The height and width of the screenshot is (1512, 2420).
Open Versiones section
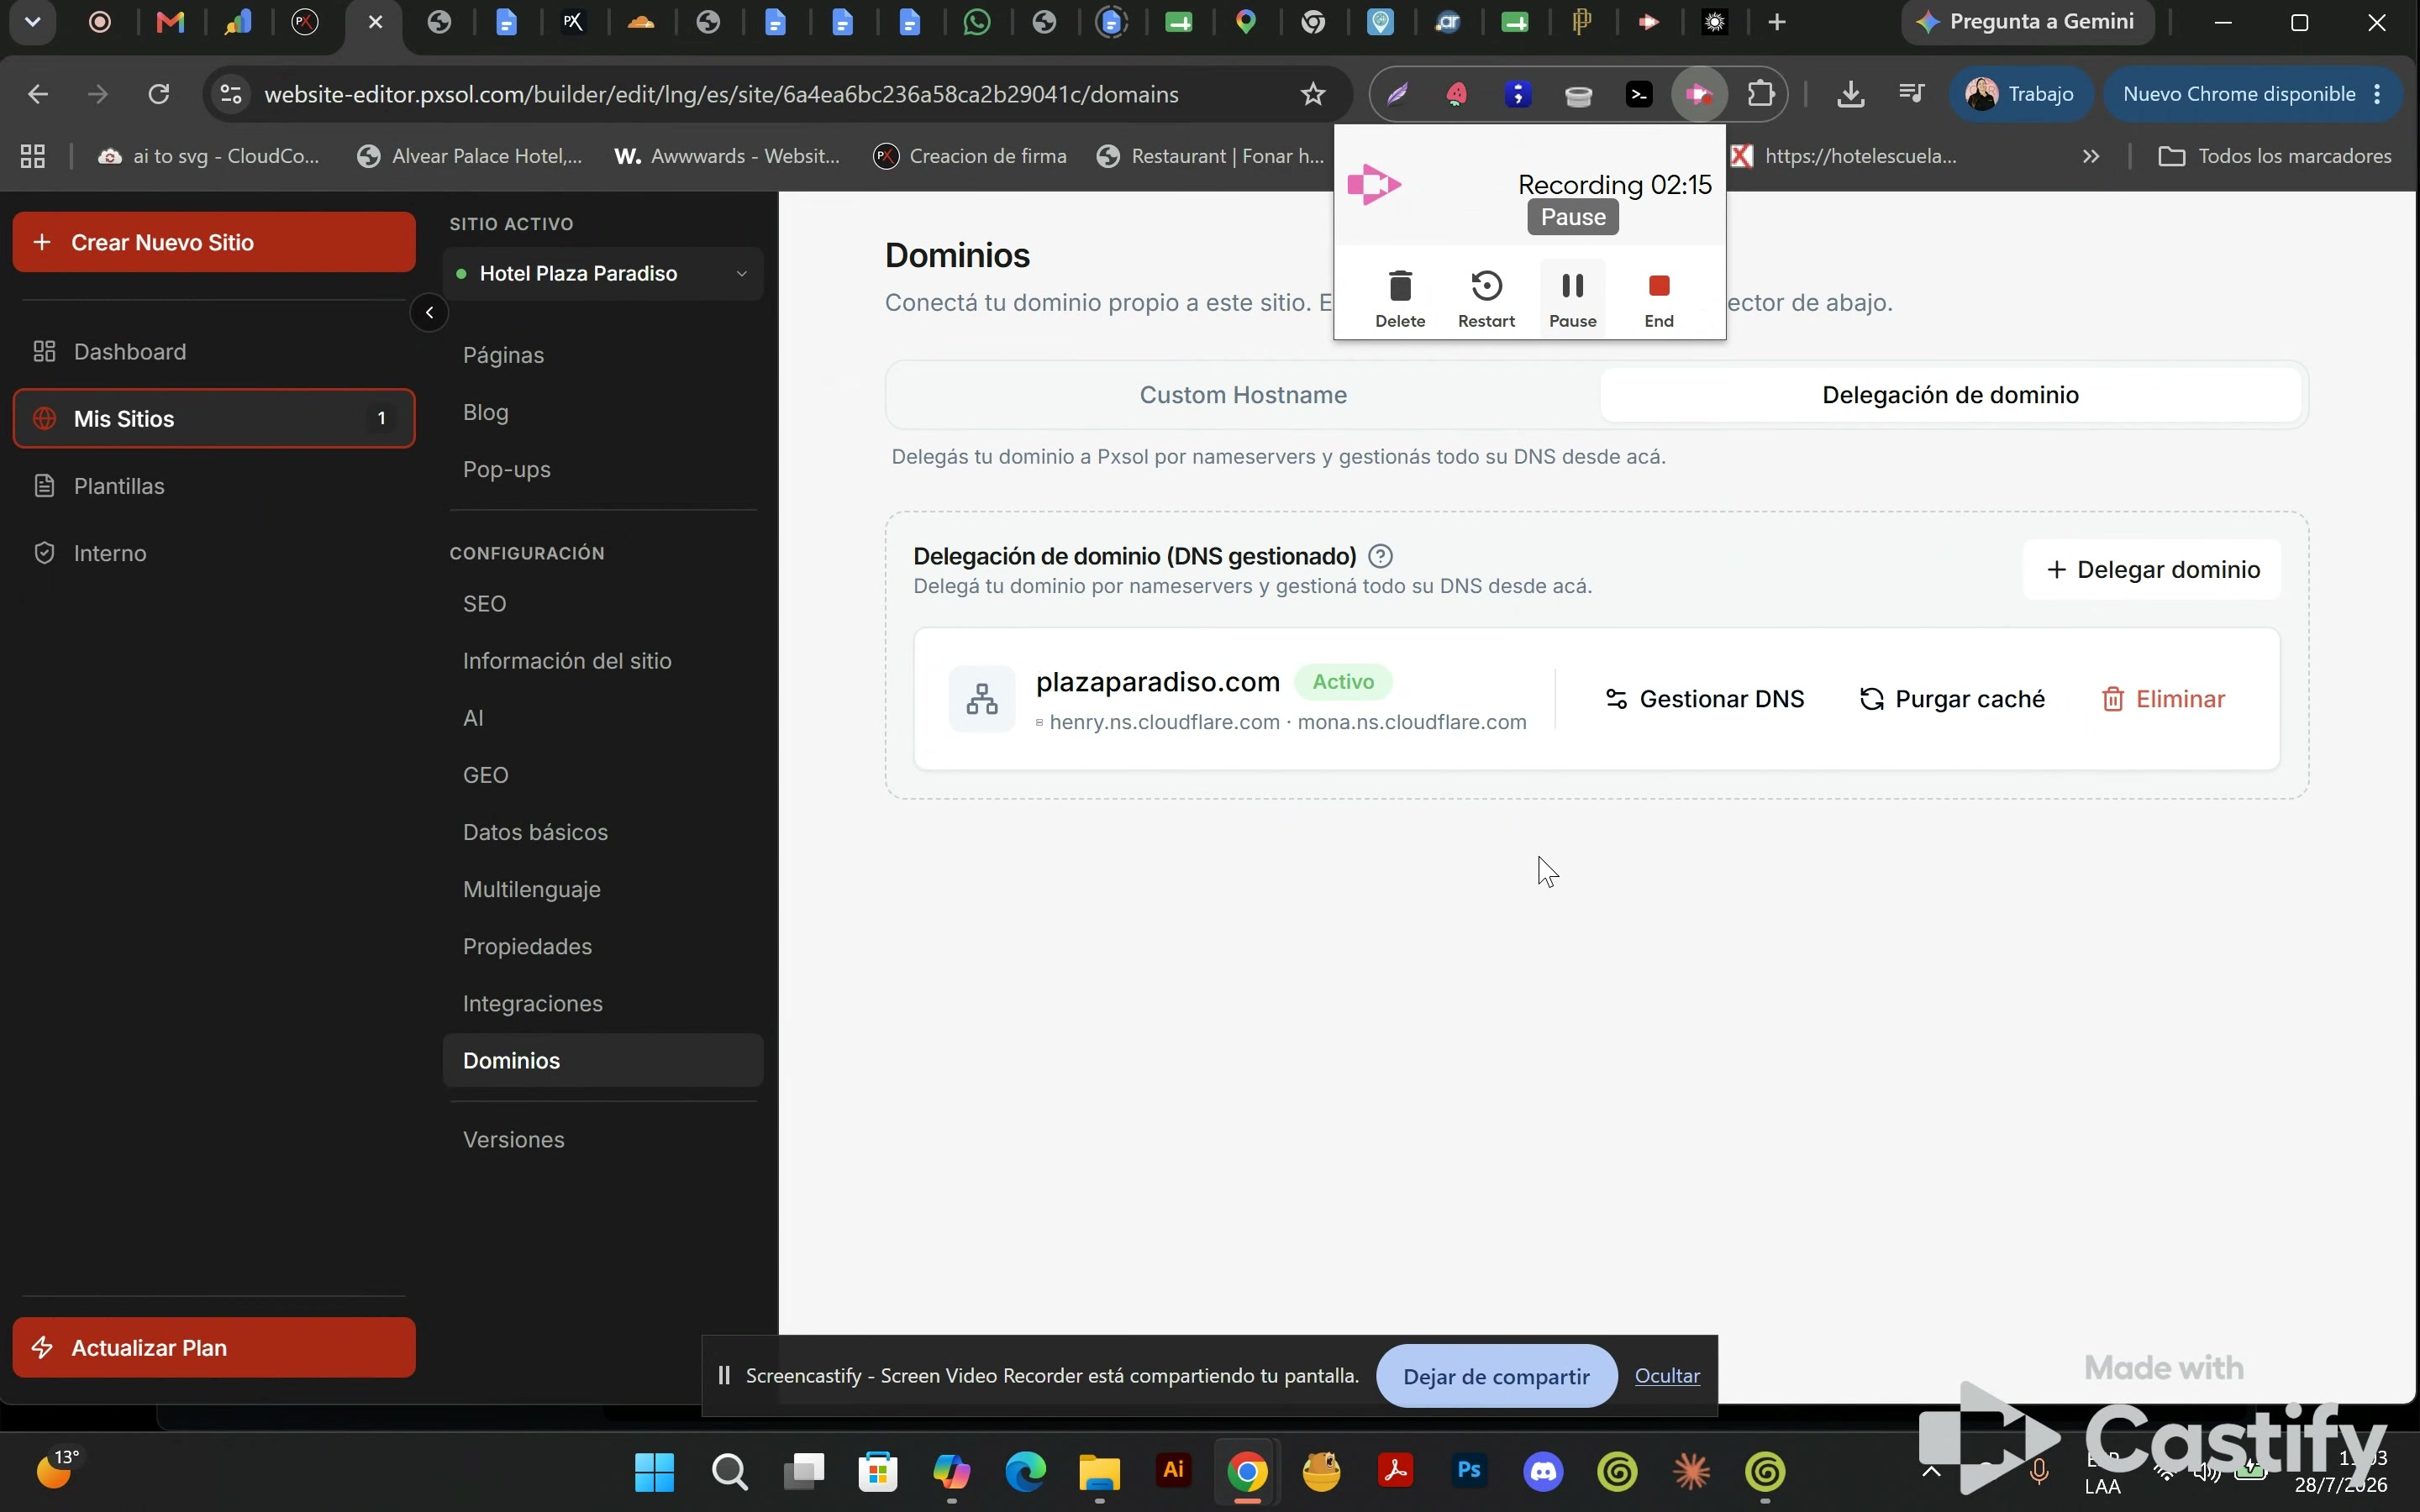pos(603,1140)
